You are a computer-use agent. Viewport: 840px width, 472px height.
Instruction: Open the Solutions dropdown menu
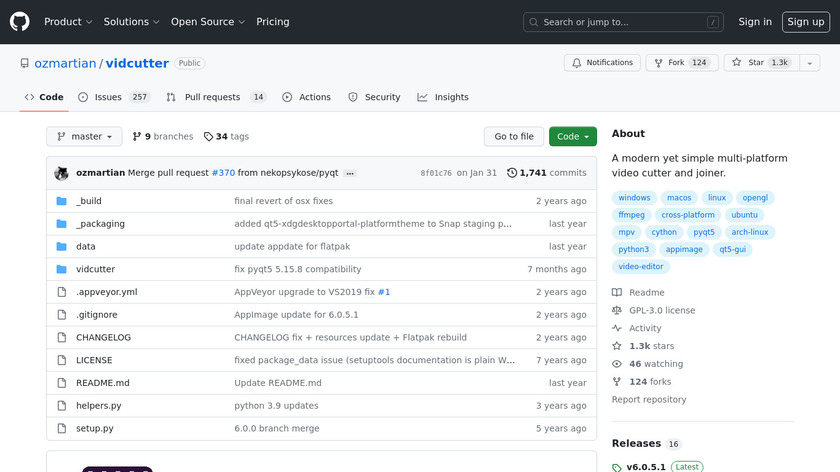(x=131, y=22)
